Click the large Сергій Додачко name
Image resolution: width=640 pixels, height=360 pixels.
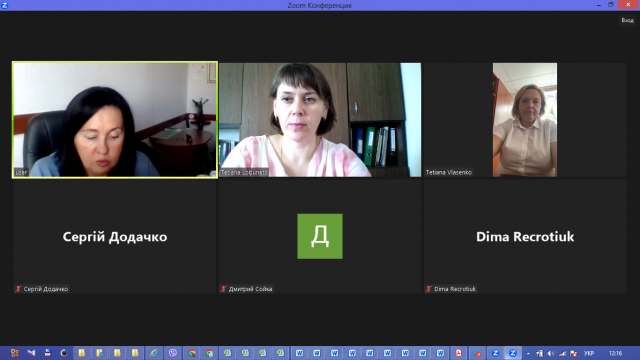[115, 237]
